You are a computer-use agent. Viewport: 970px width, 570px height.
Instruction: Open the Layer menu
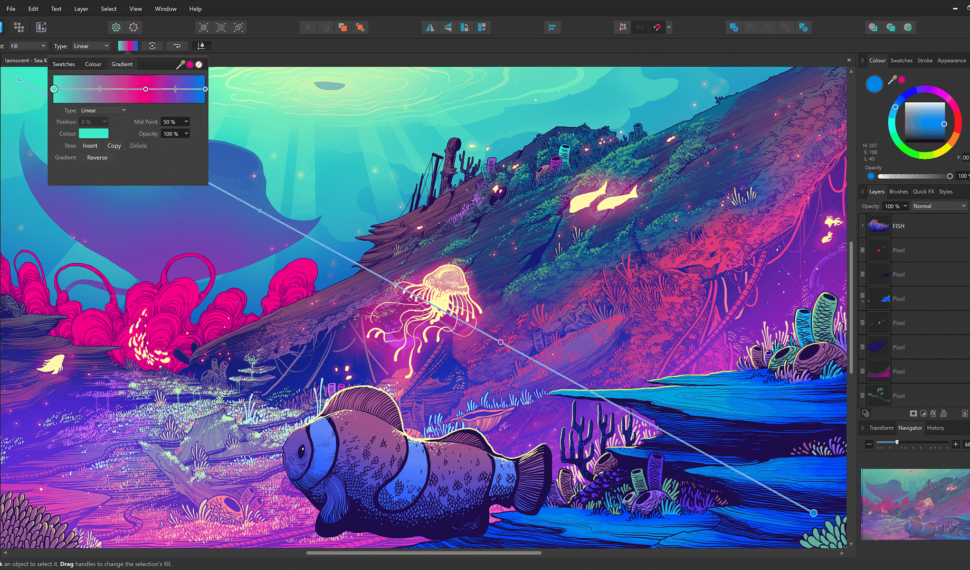pos(81,8)
